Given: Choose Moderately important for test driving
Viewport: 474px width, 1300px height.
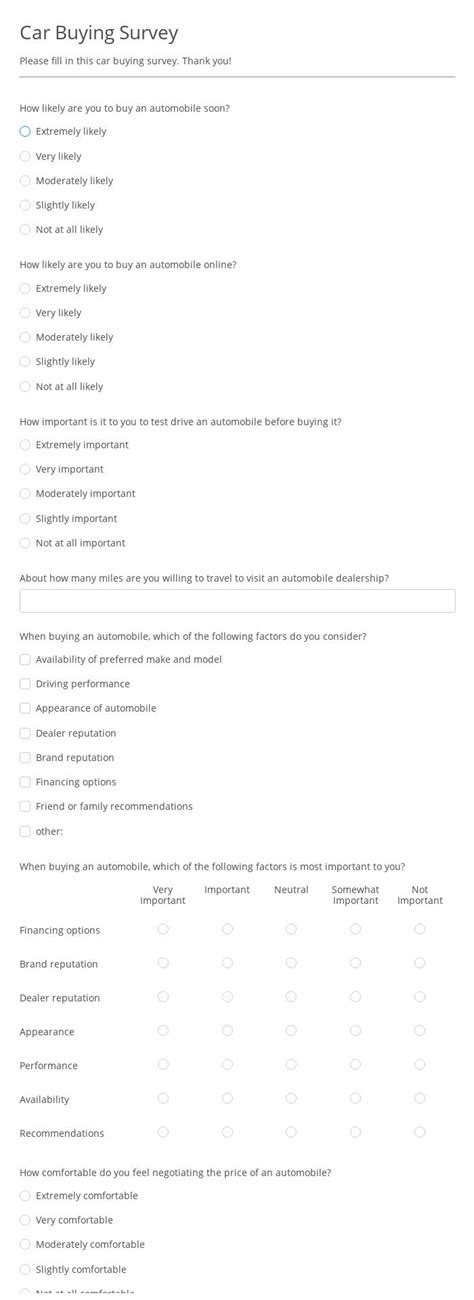Looking at the screenshot, I should point(25,493).
